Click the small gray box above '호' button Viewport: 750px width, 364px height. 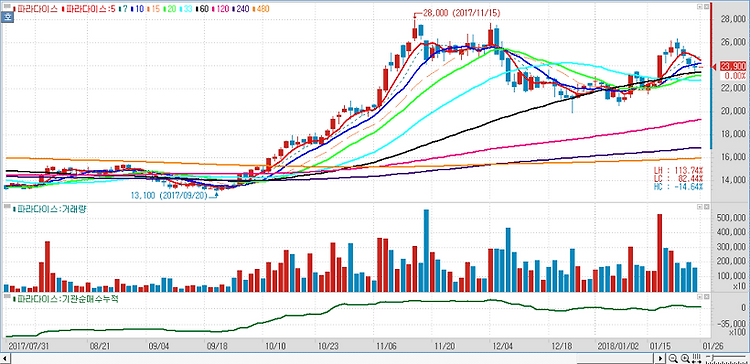click(x=7, y=6)
